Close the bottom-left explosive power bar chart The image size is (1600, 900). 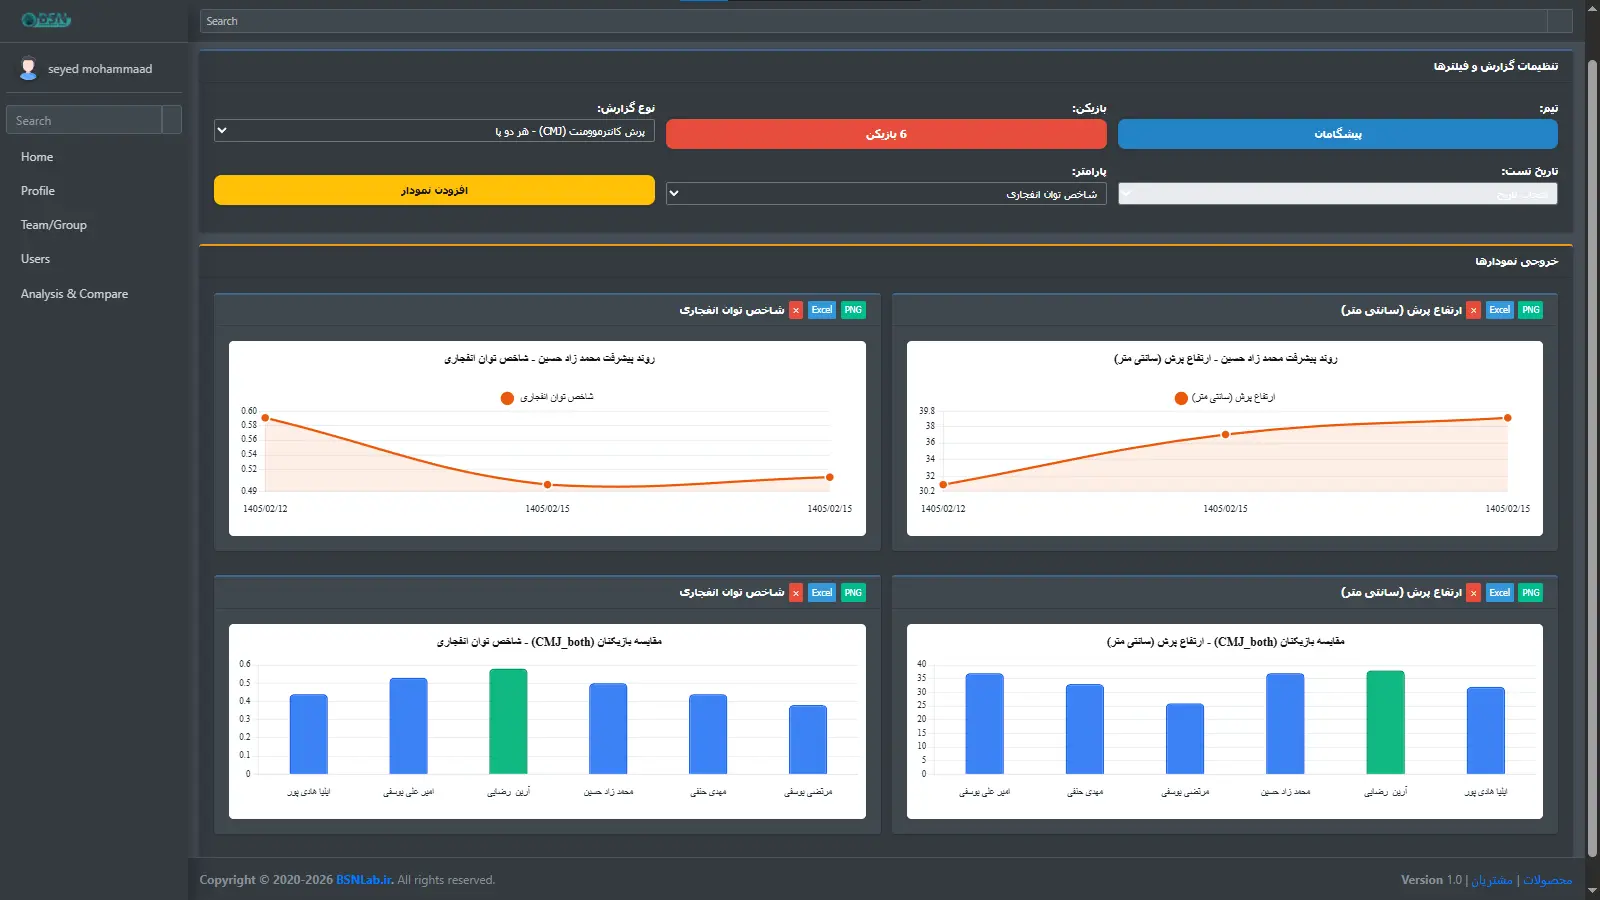pos(796,593)
